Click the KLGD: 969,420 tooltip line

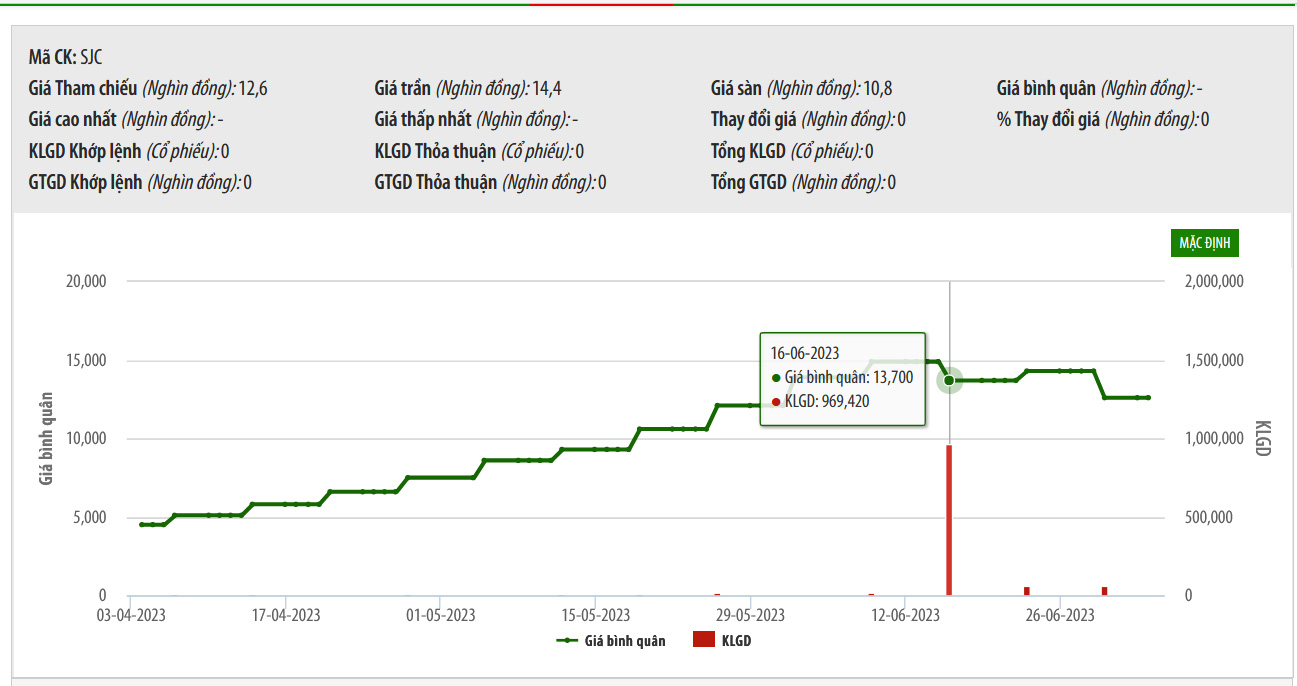click(x=826, y=401)
